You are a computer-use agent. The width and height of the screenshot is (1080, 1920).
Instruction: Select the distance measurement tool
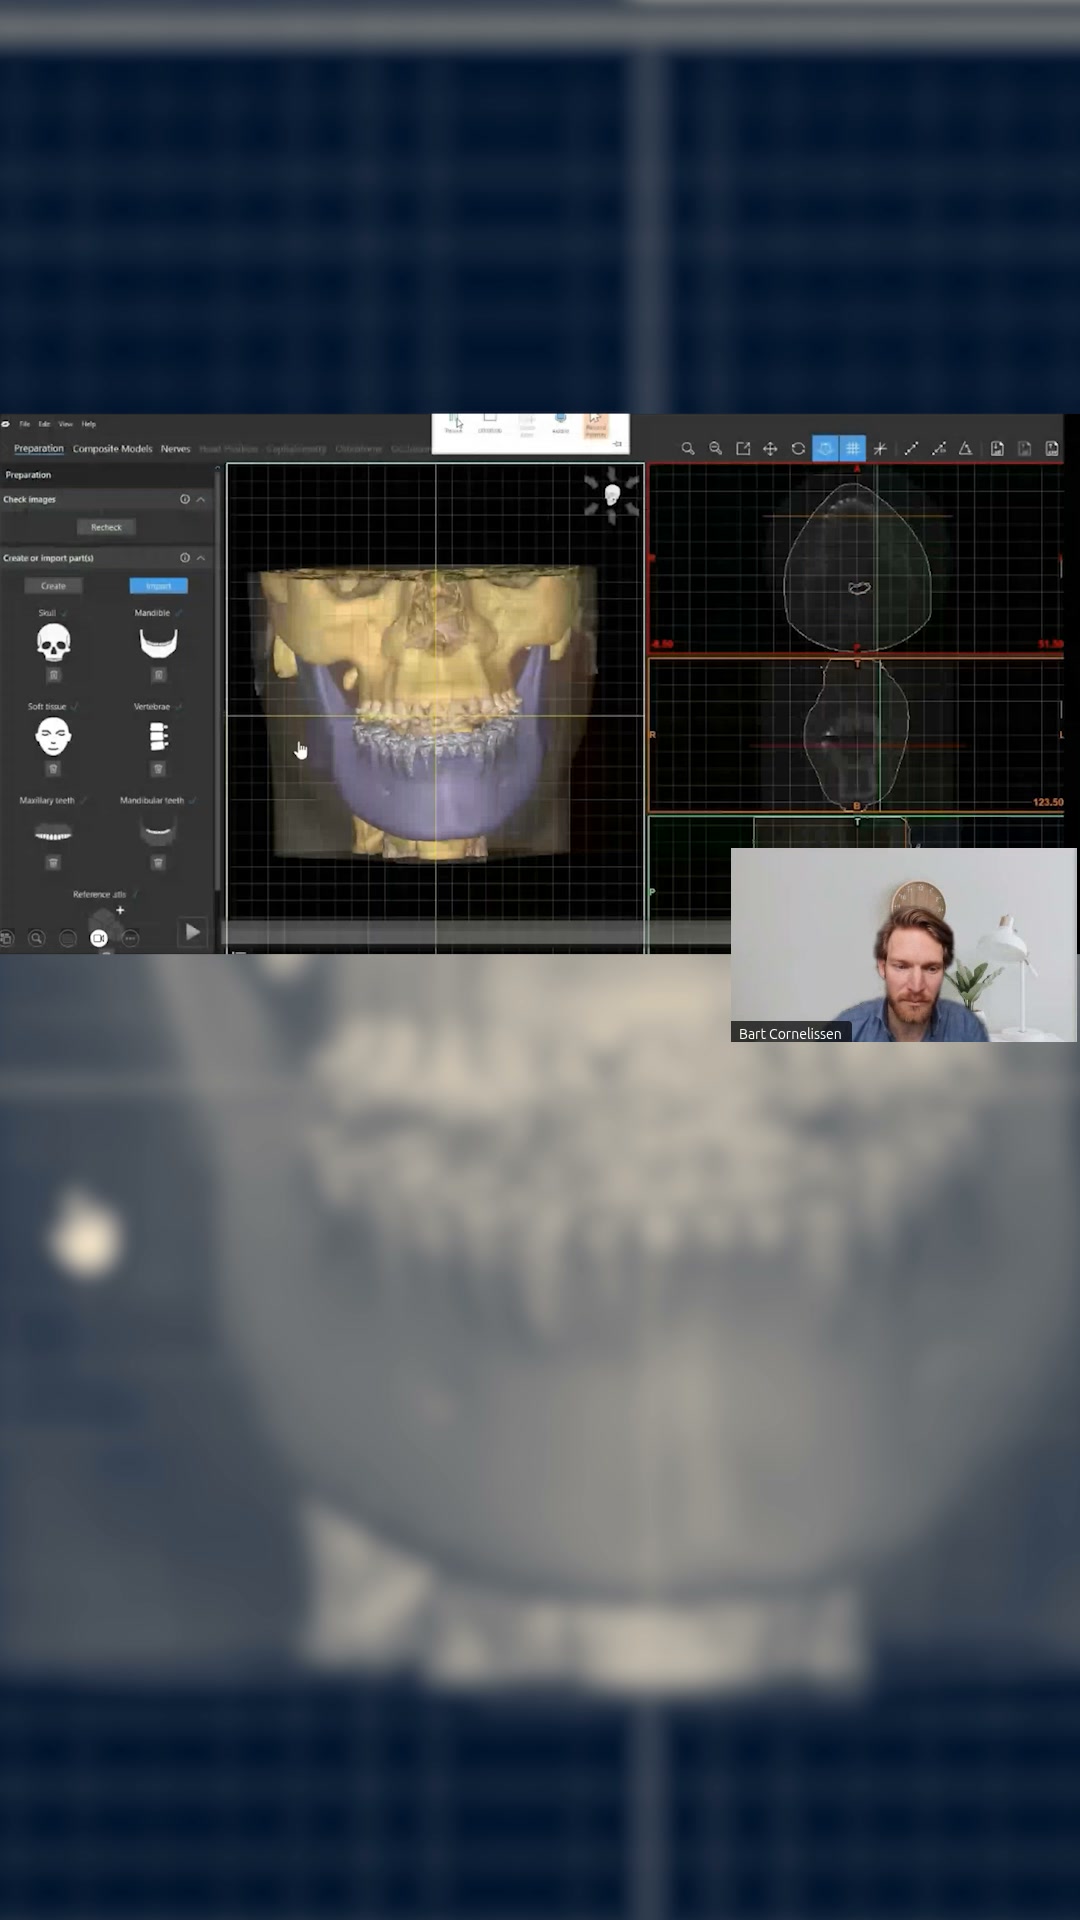coord(911,449)
